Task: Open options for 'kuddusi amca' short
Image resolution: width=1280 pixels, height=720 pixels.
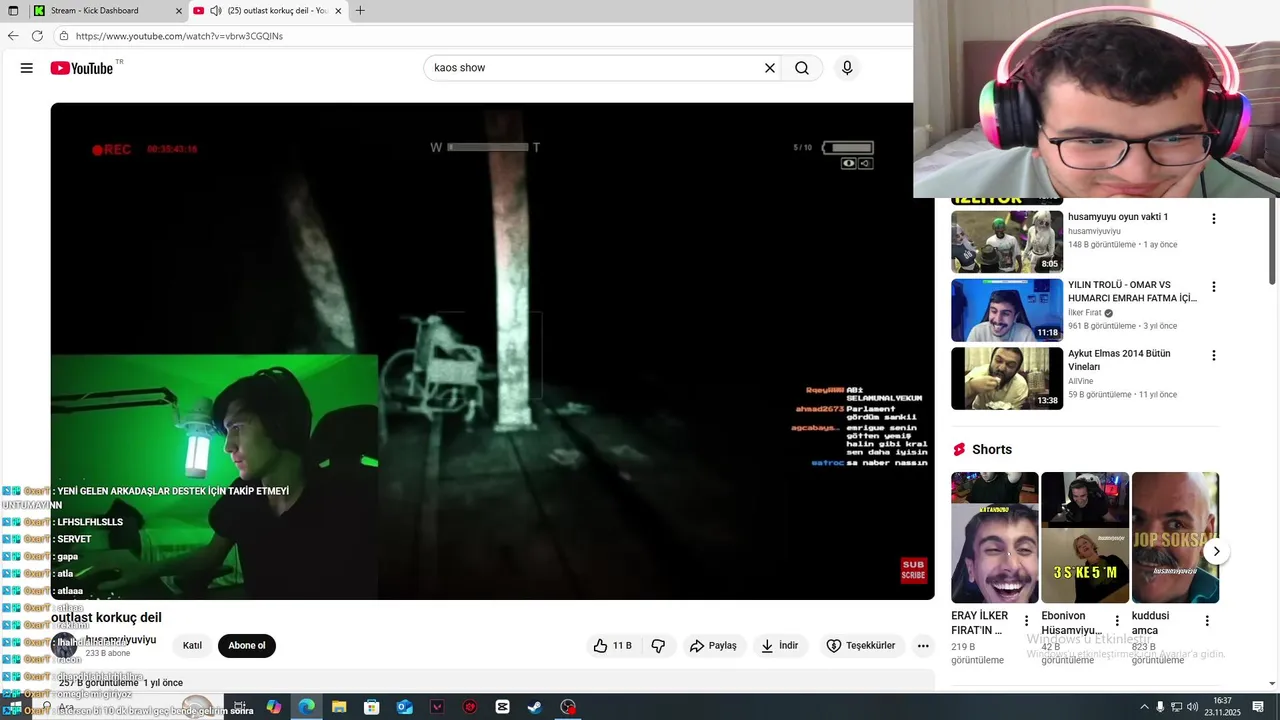Action: [x=1207, y=621]
